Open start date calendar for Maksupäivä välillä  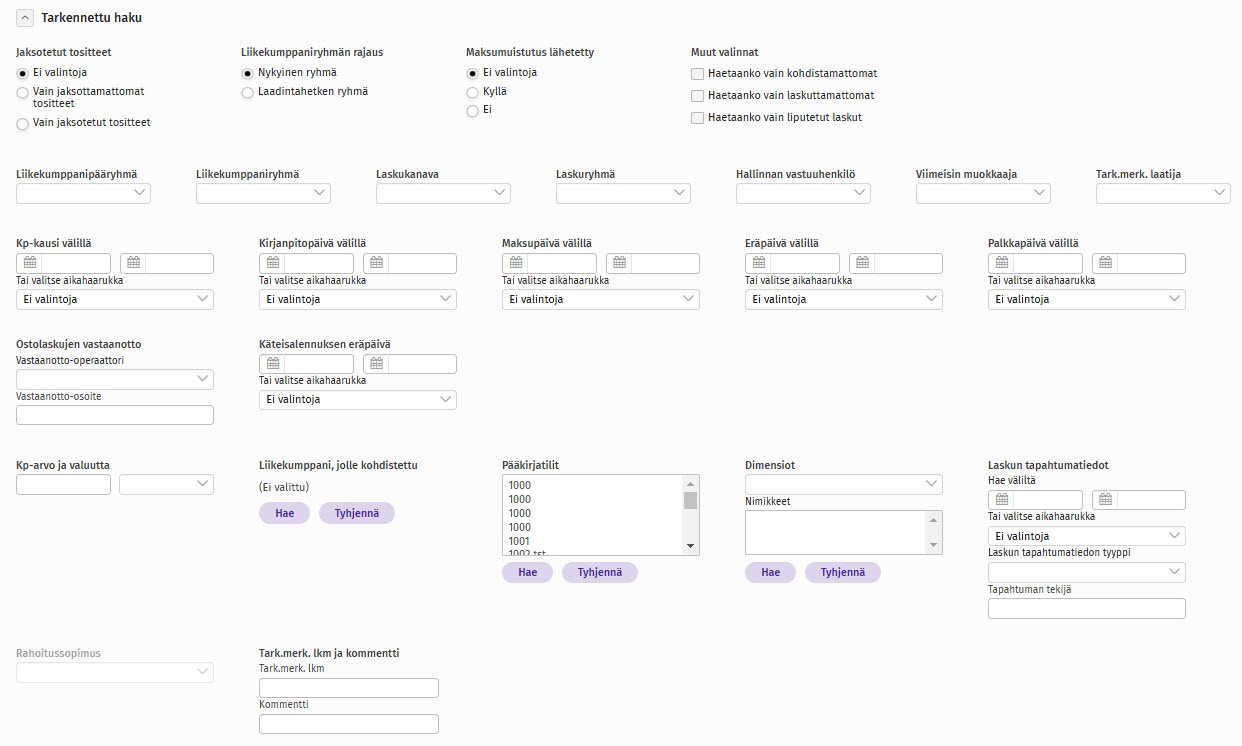[x=516, y=264]
